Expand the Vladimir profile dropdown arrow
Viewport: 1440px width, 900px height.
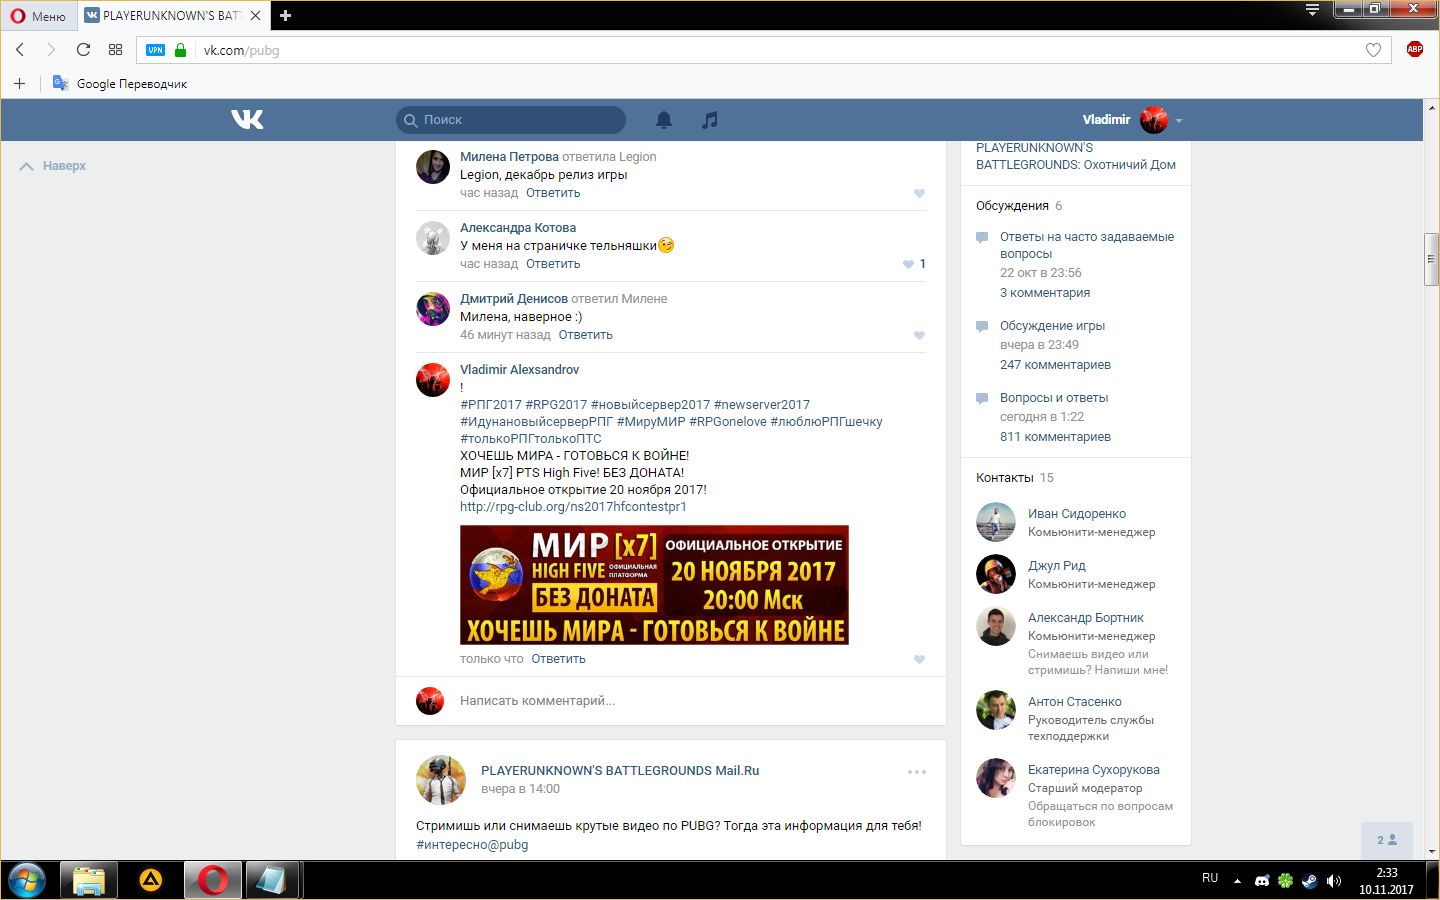point(1179,121)
